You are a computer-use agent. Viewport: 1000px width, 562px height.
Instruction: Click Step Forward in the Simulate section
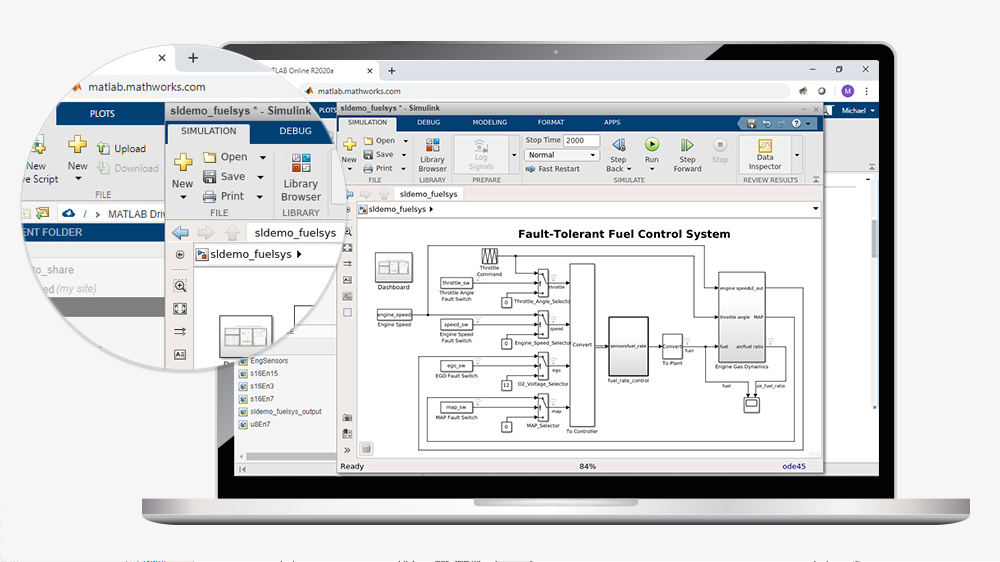click(x=687, y=155)
